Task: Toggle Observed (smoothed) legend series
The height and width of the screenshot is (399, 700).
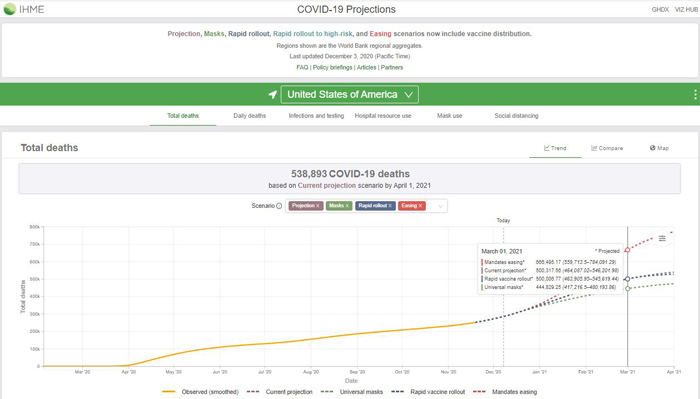Action: pyautogui.click(x=200, y=392)
